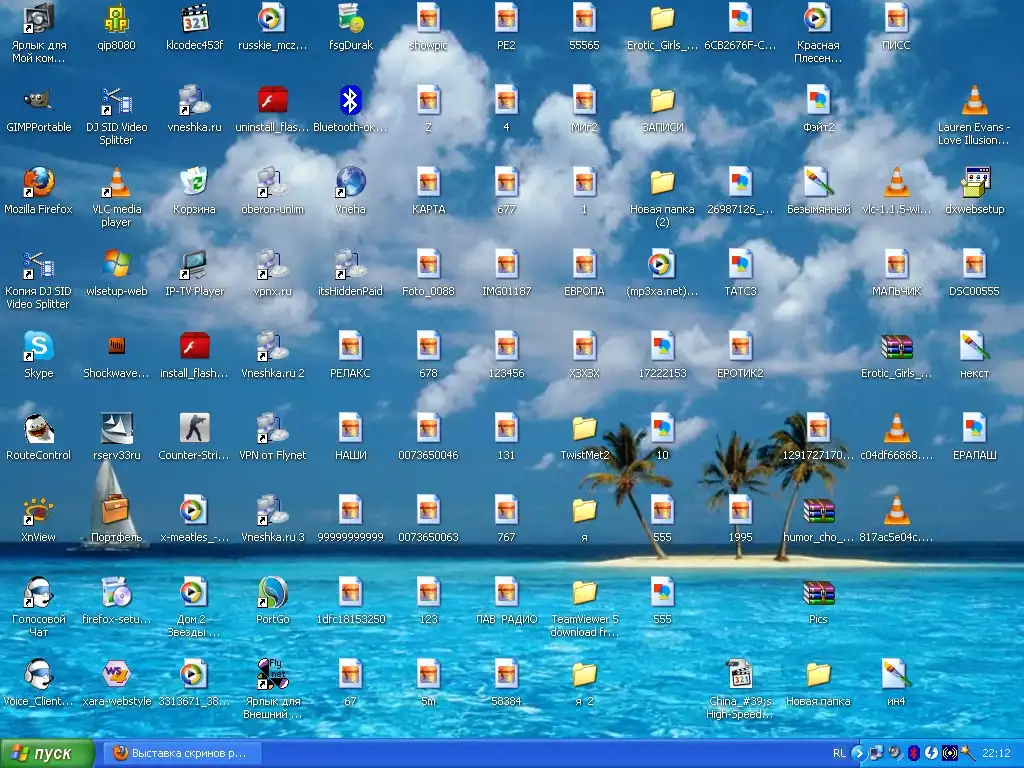Select the ЗАПИСИ folder

click(662, 101)
